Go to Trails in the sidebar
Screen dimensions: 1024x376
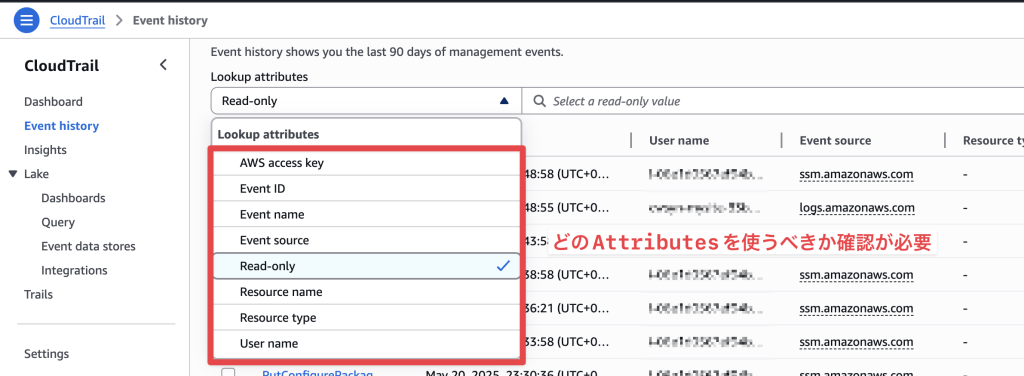(39, 294)
